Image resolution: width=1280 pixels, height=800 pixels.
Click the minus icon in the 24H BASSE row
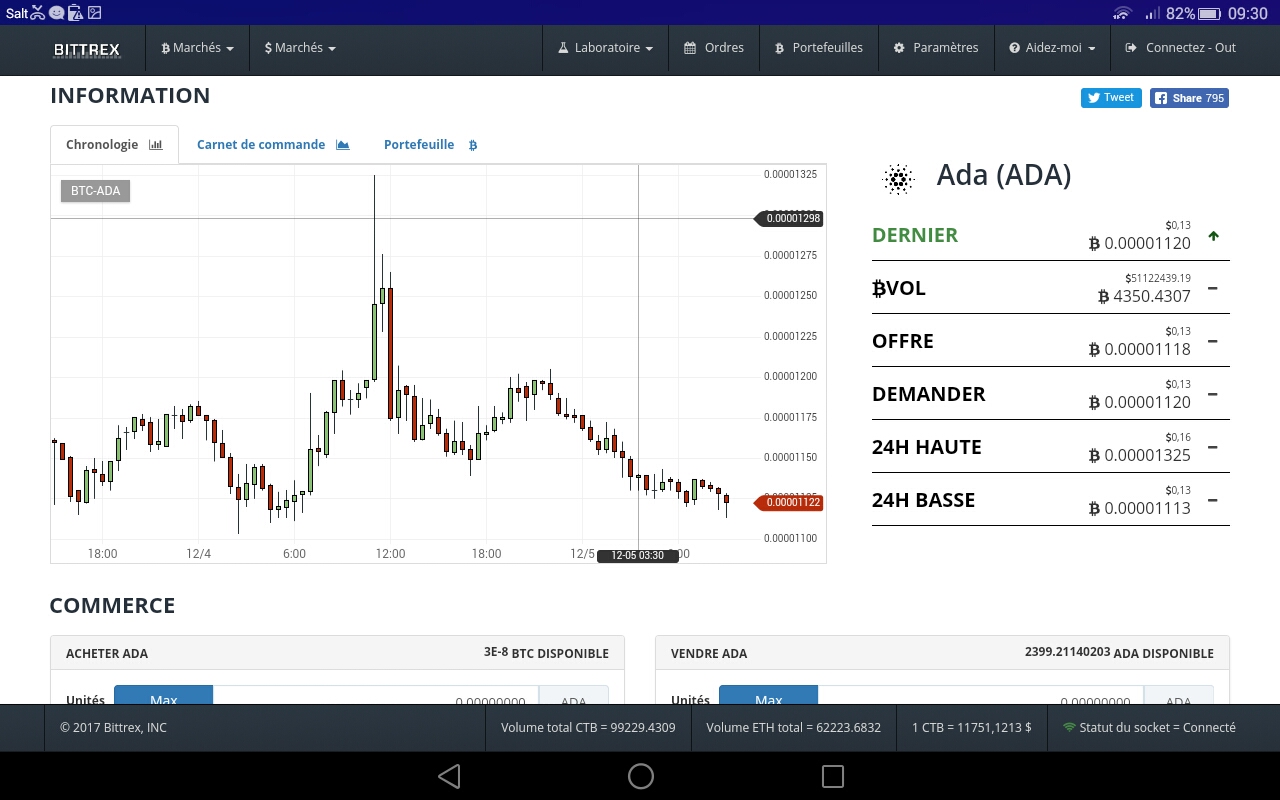pos(1213,500)
